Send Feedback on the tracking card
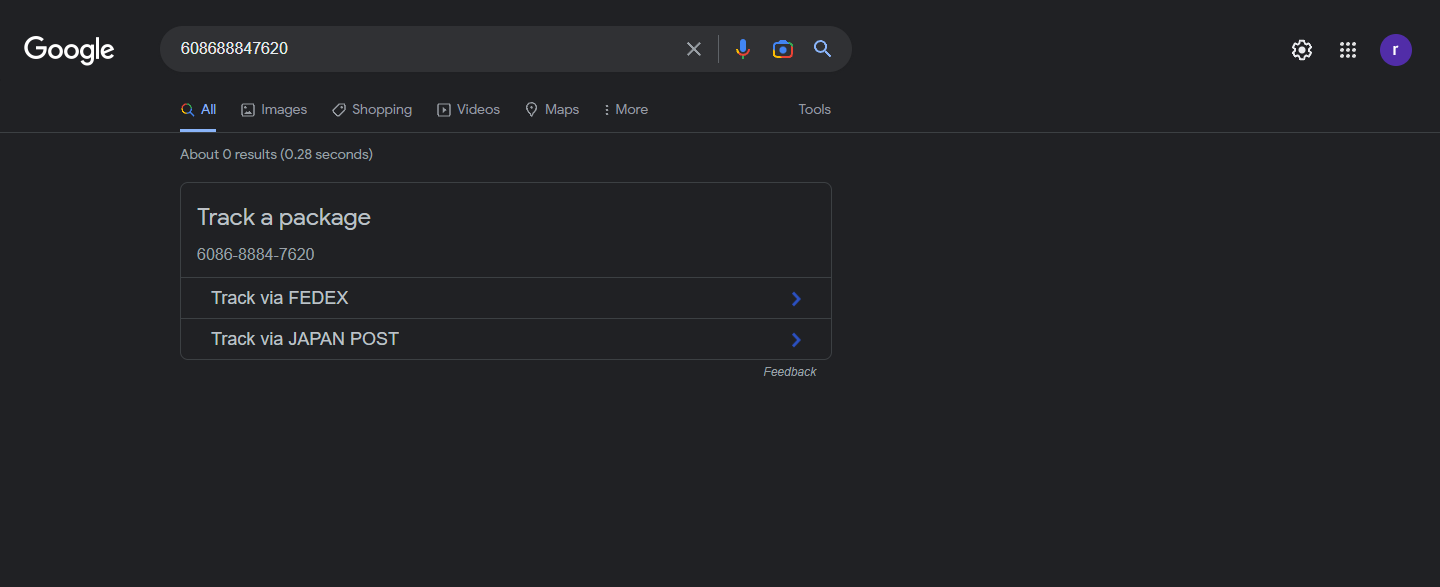Viewport: 1440px width, 587px height. pyautogui.click(x=790, y=372)
